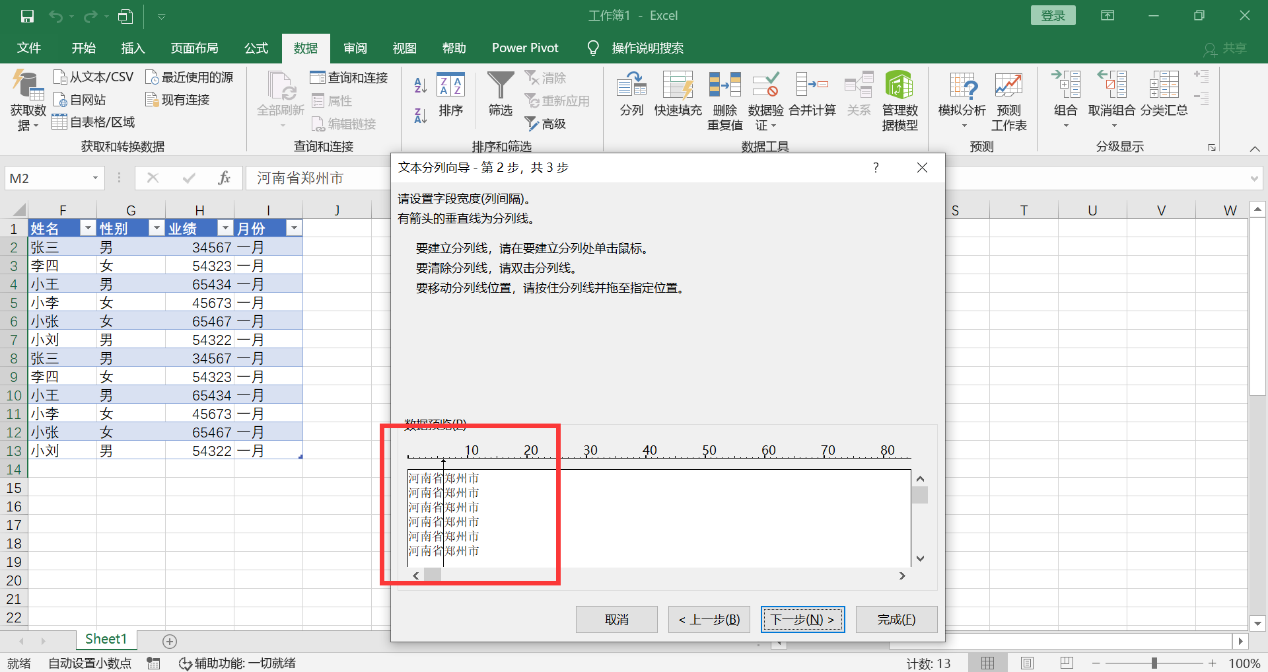Click the Get Data (获取数据) icon
This screenshot has height=672, width=1268.
tap(28, 84)
